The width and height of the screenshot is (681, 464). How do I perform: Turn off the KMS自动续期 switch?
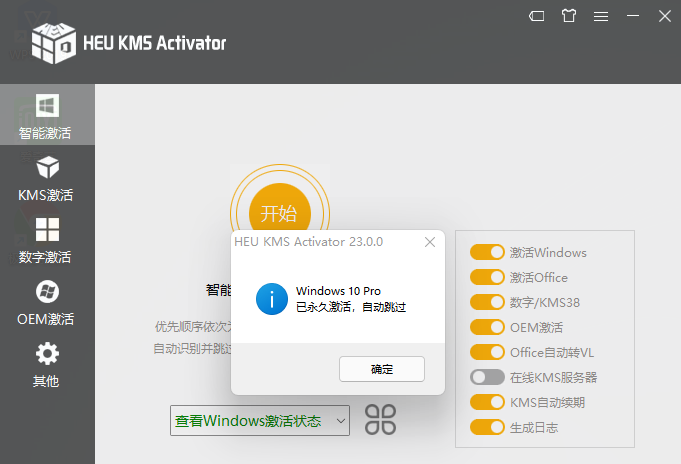point(487,402)
